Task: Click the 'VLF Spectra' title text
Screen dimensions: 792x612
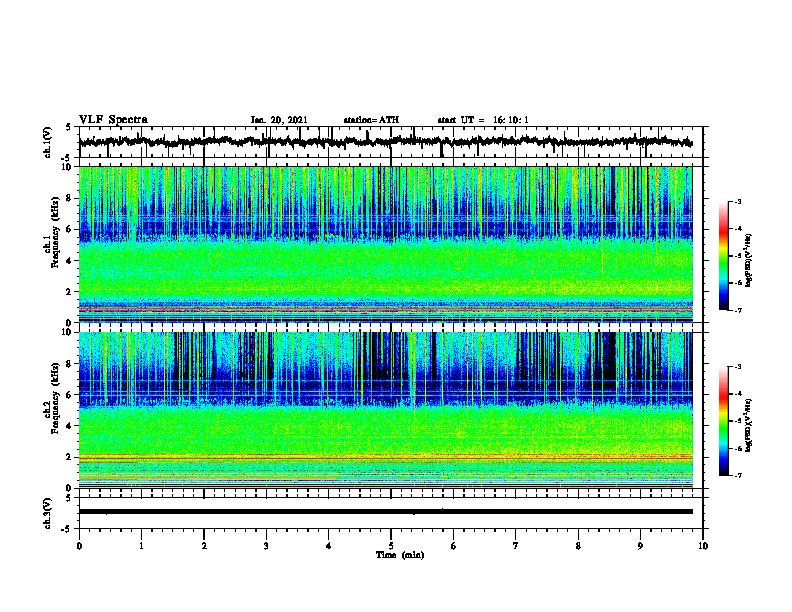Action: (113, 120)
